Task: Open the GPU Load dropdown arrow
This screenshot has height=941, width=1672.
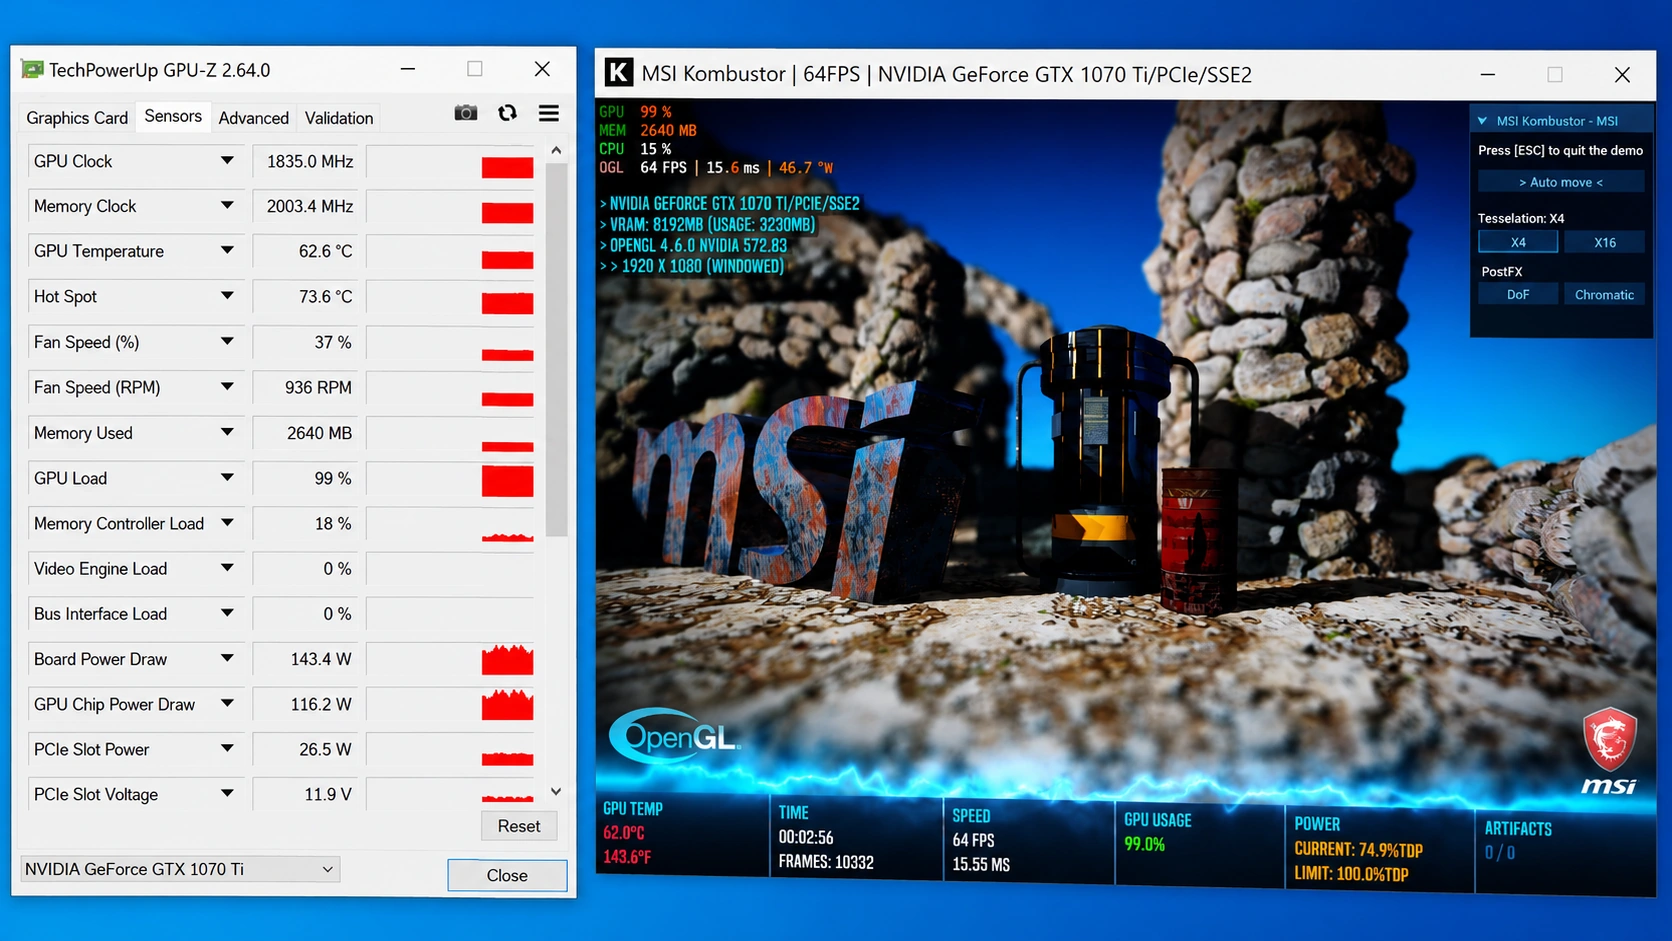Action: [227, 478]
